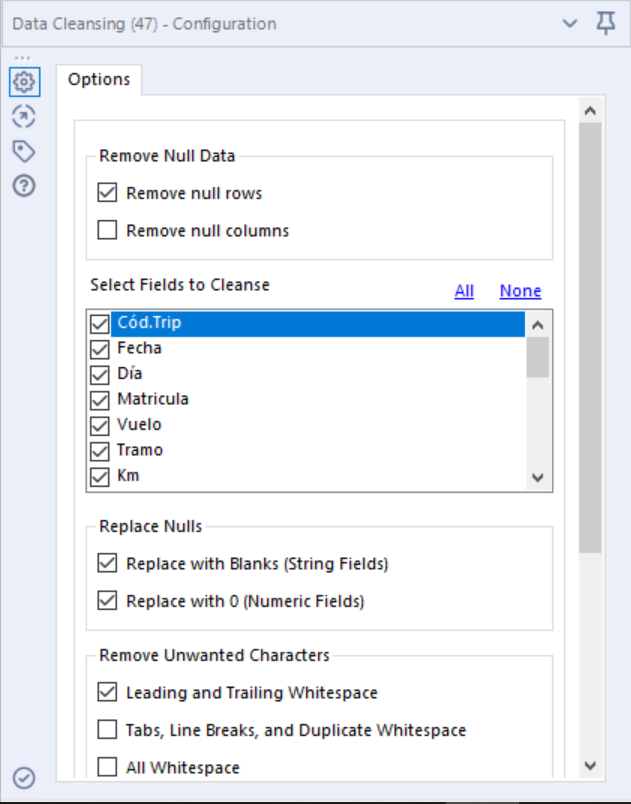Enable Remove null columns
The image size is (631, 804).
point(108,231)
